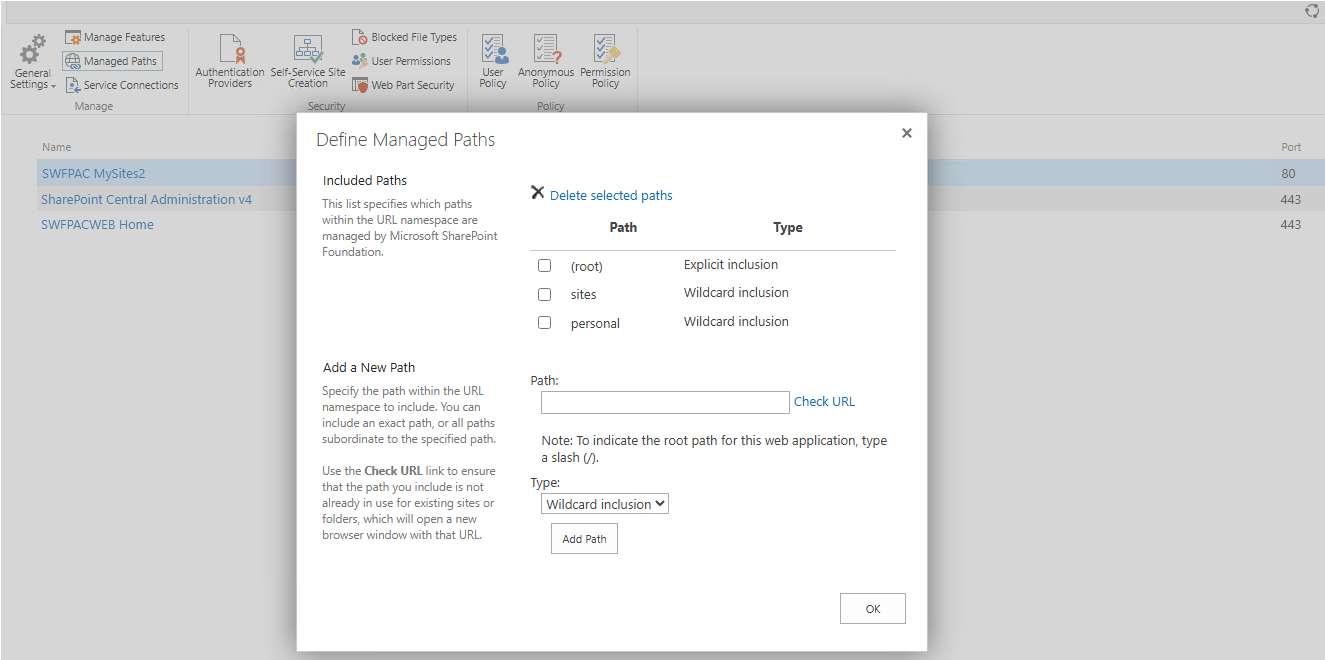Check the (root) path checkbox

pos(545,266)
